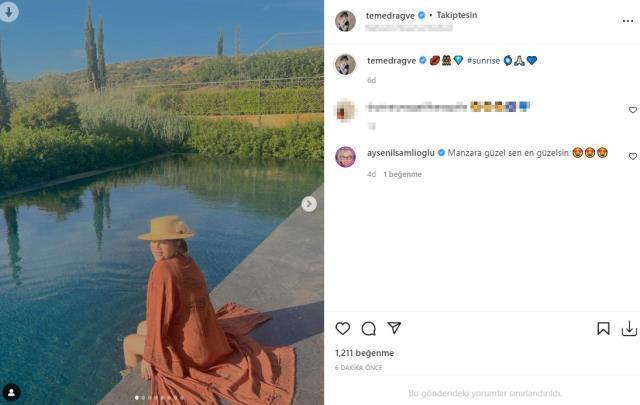Screen dimensions: 640x405
Task: Click the down arrow icon on the photo
Action: 12,12
